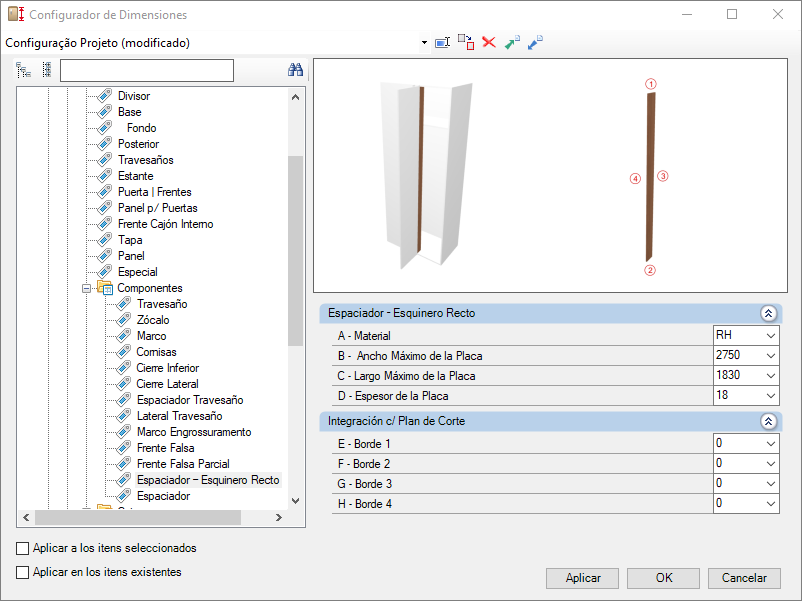The height and width of the screenshot is (601, 802).
Task: Open the F - Borde 2 dropdown
Action: pyautogui.click(x=771, y=463)
